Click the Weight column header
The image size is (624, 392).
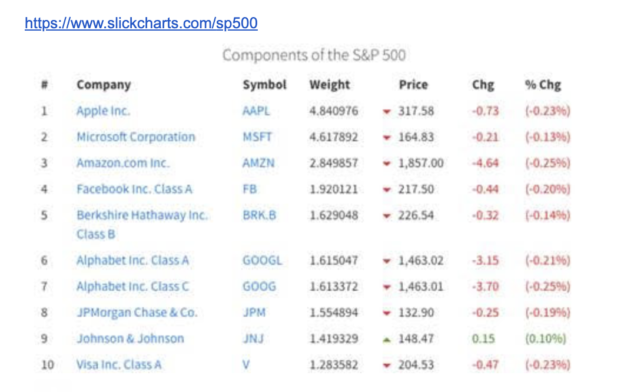(330, 85)
